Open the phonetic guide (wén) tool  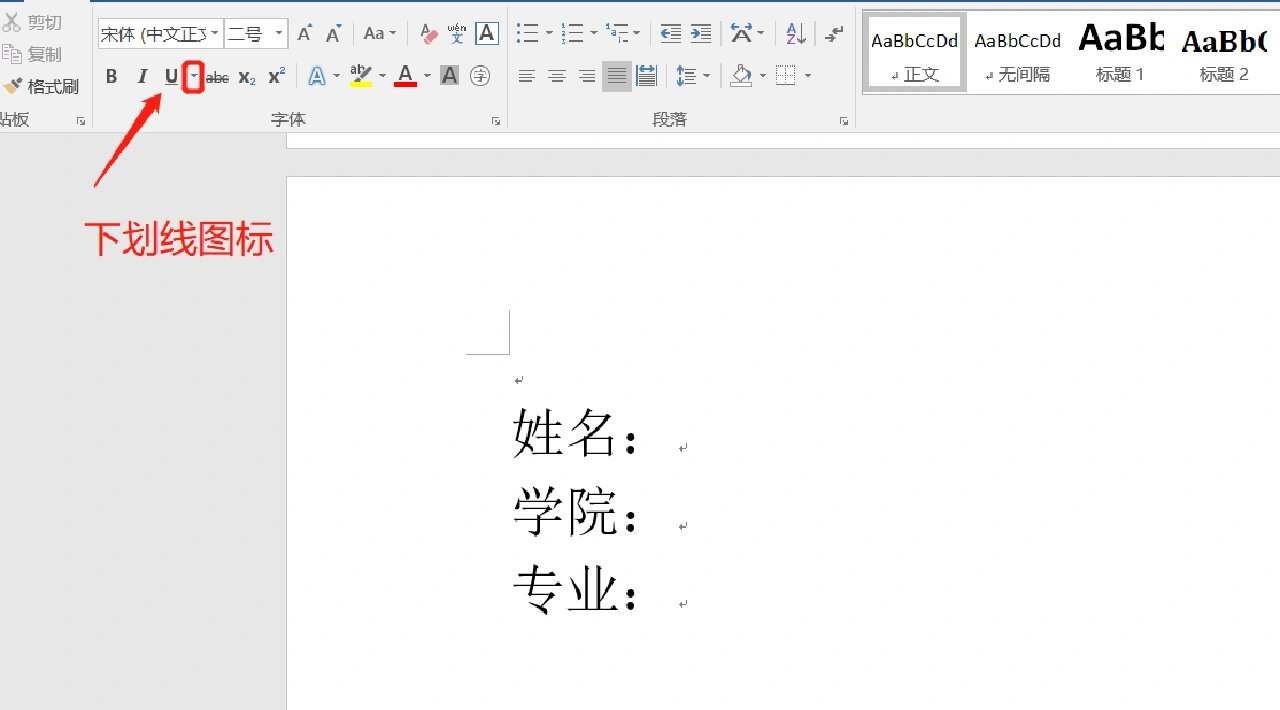[x=457, y=34]
